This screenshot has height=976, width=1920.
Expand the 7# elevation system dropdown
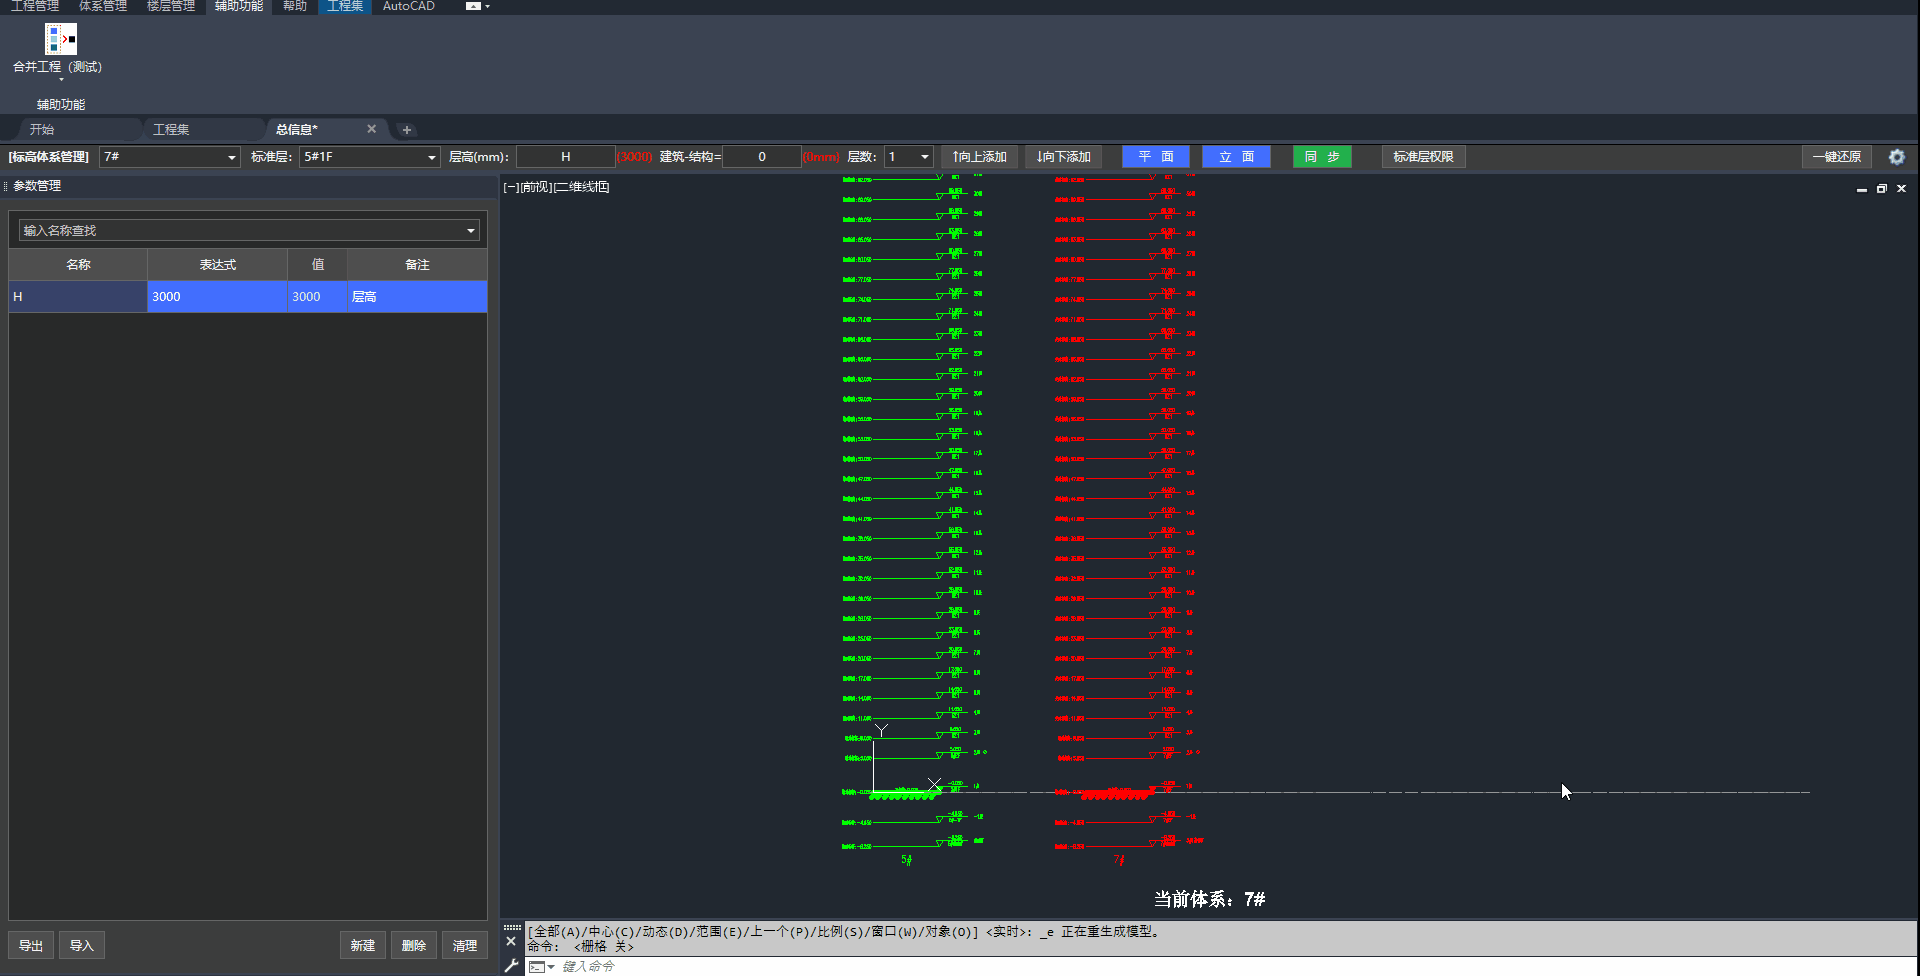click(x=232, y=158)
